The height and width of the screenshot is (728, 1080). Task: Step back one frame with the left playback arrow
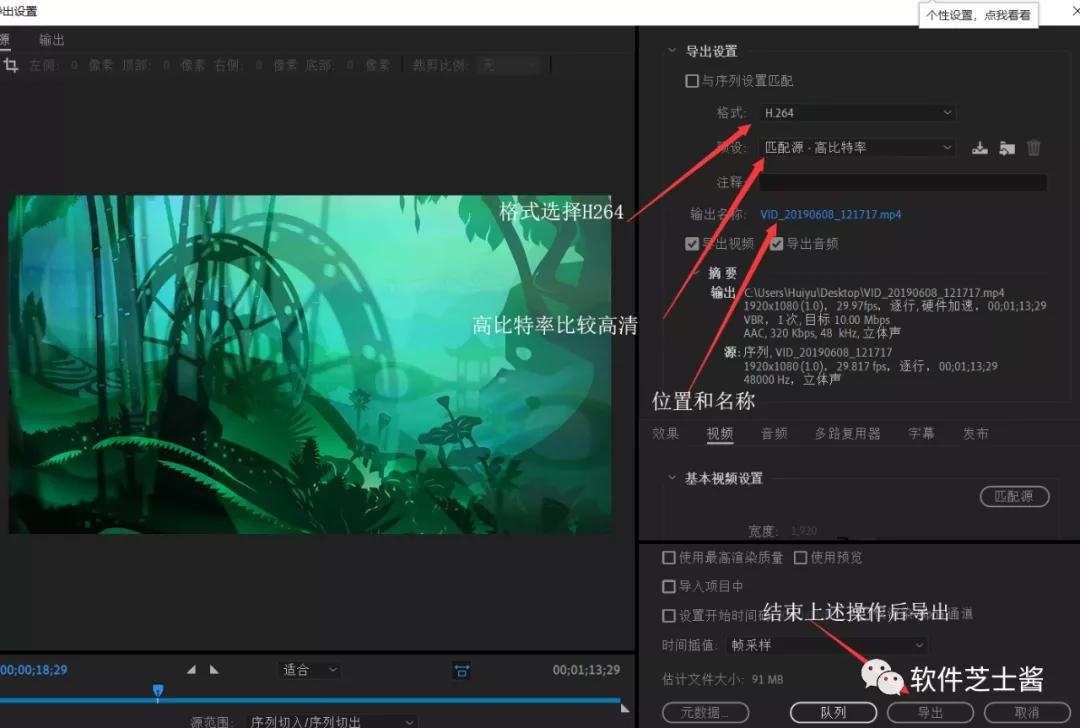191,671
